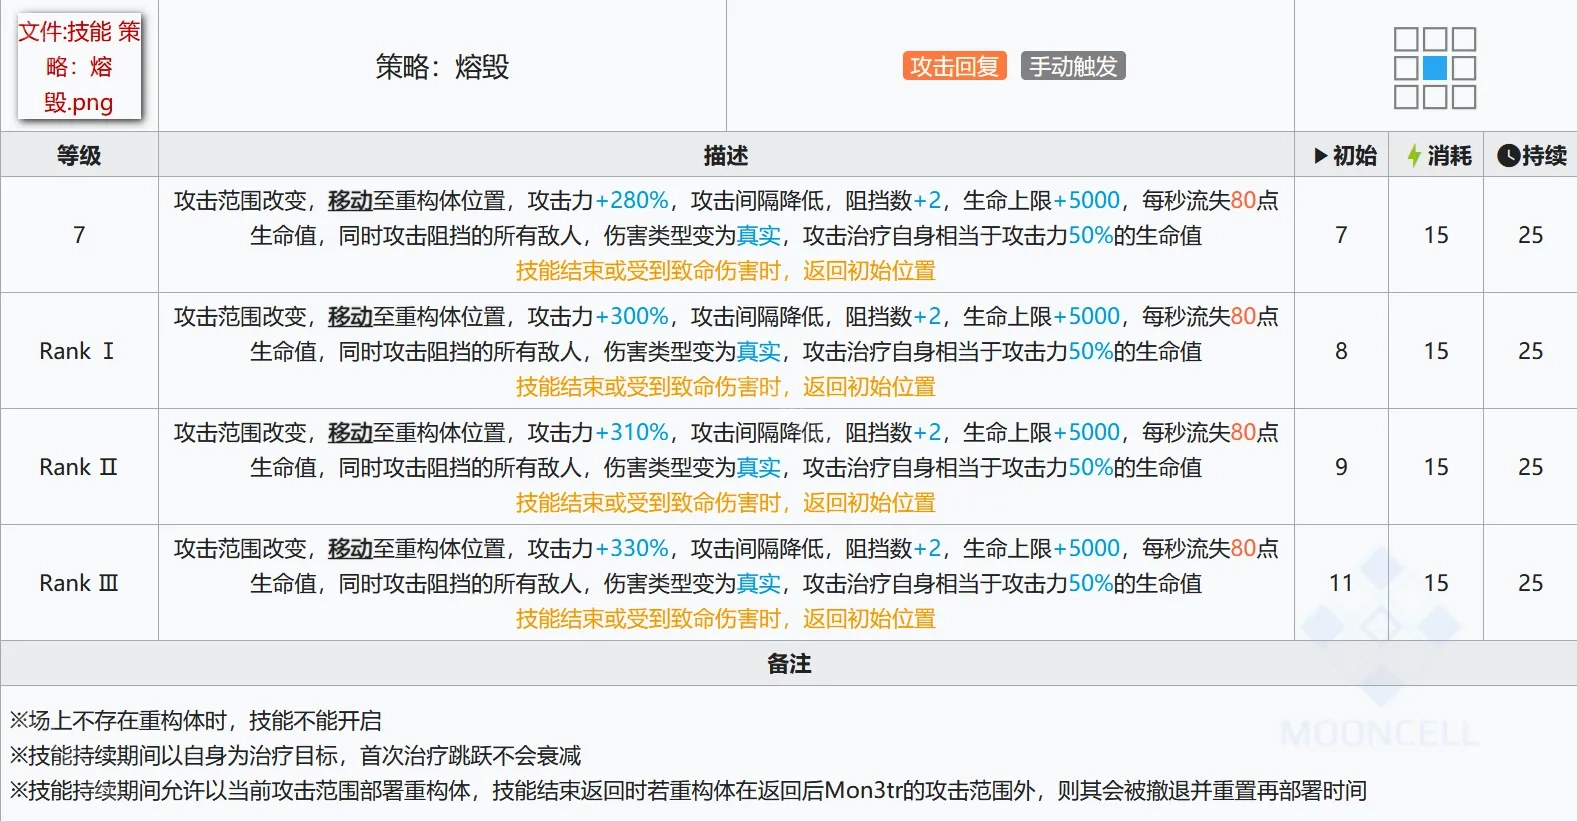Click the blue center tile of range grid
Viewport: 1577px width, 821px height.
click(x=1435, y=68)
